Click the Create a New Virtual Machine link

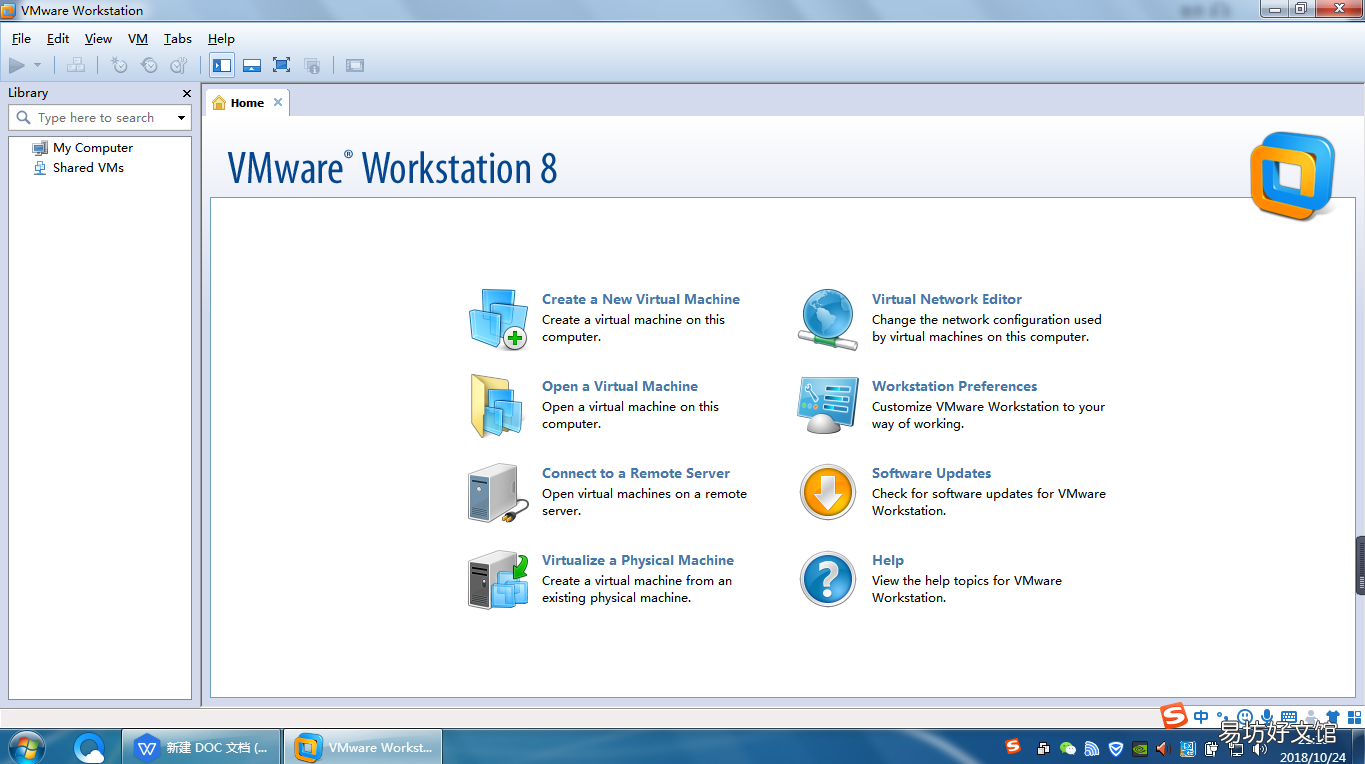(x=641, y=299)
